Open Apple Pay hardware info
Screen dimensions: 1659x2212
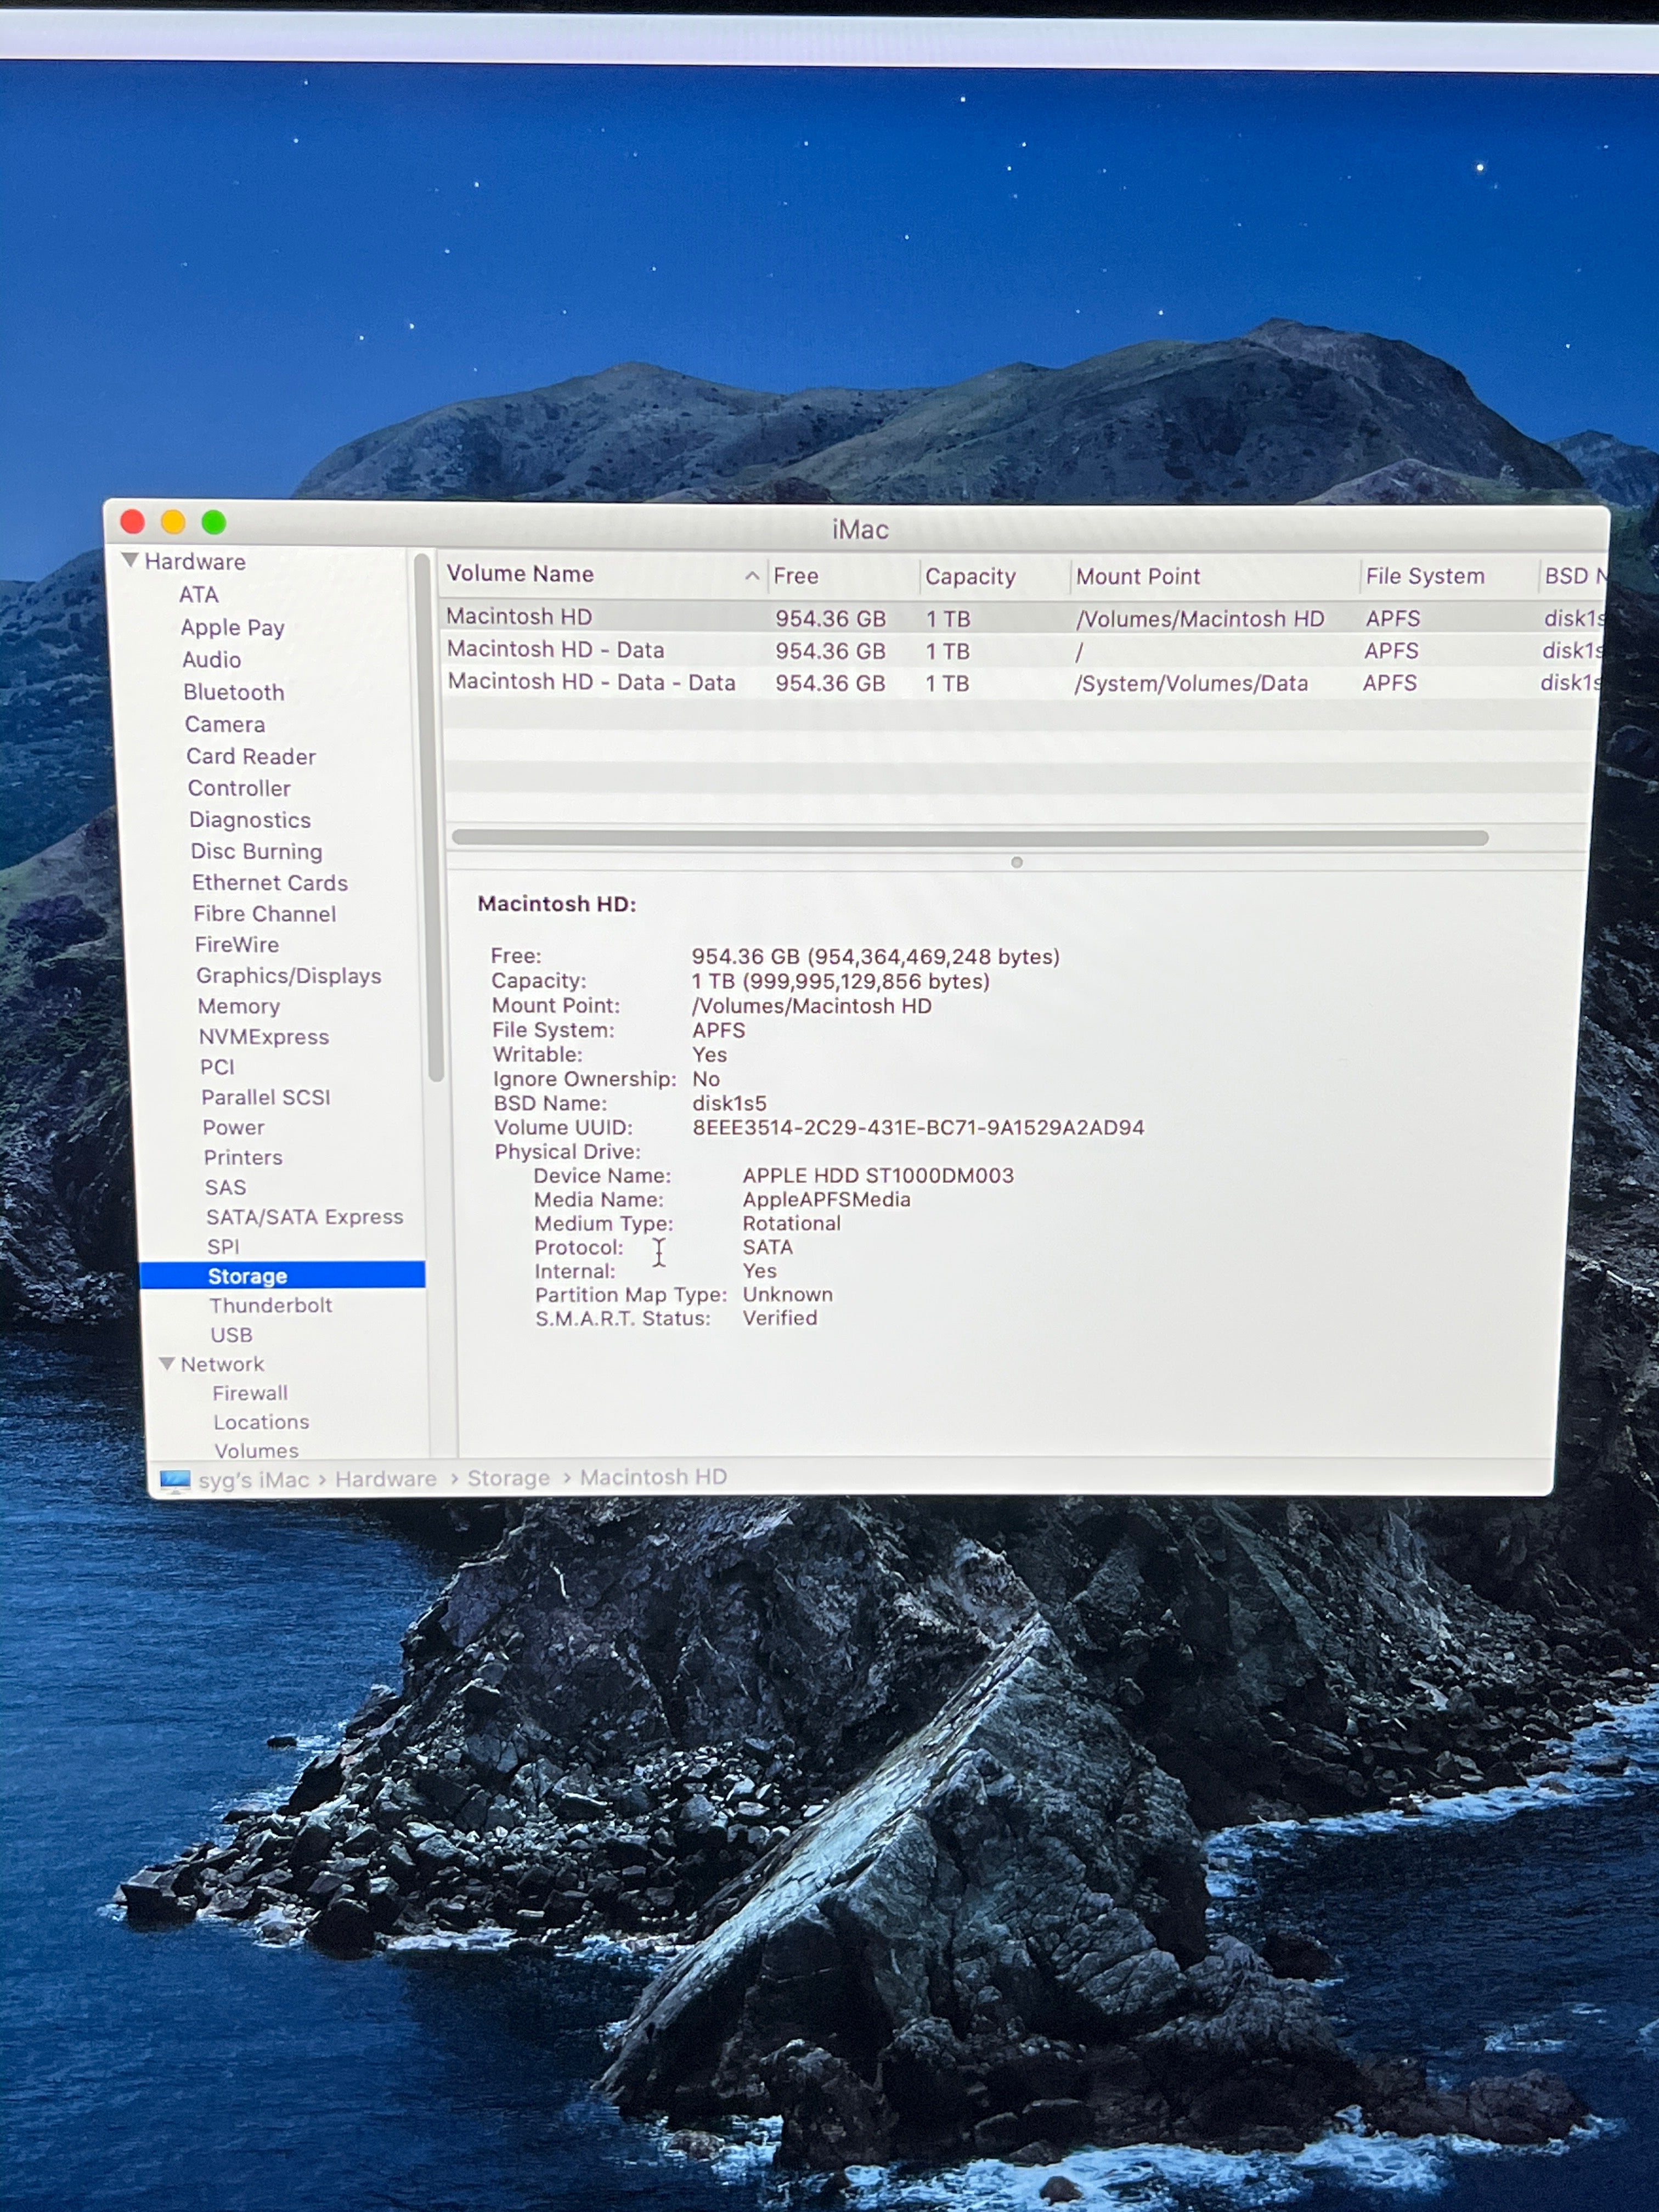(x=232, y=628)
